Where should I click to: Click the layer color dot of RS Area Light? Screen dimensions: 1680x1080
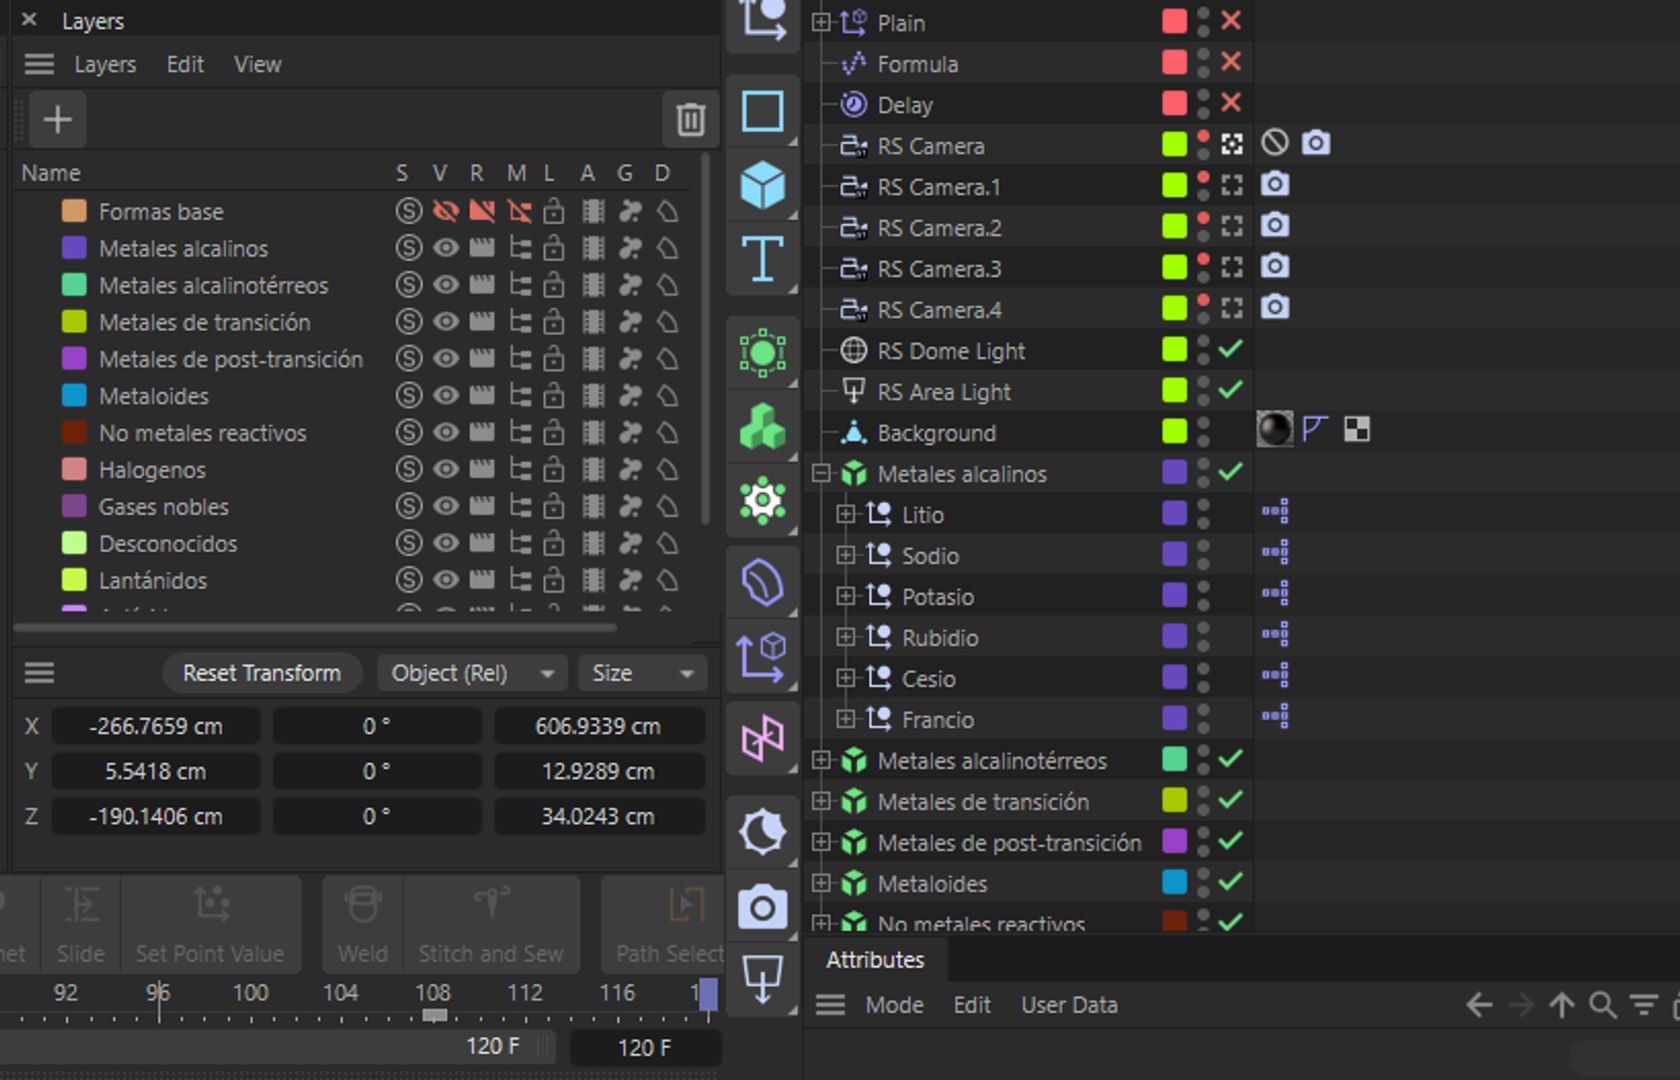[1174, 390]
